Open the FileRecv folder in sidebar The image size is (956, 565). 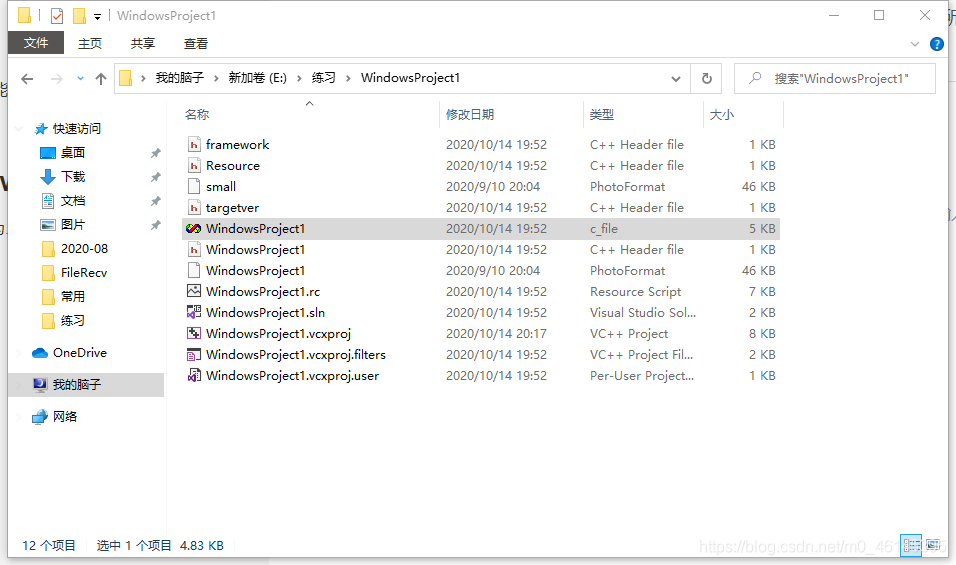pos(84,272)
